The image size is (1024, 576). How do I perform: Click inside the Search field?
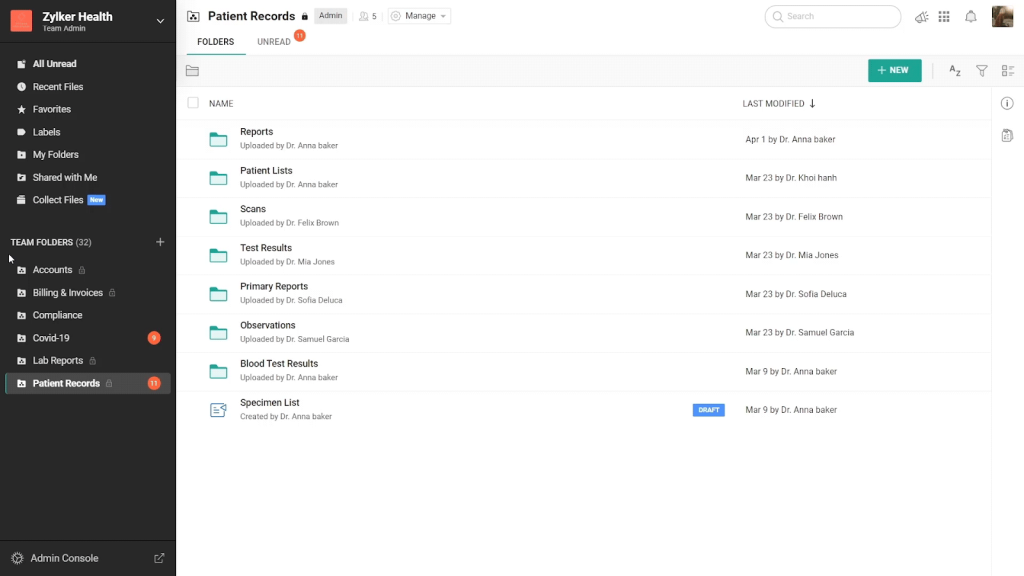pyautogui.click(x=833, y=16)
